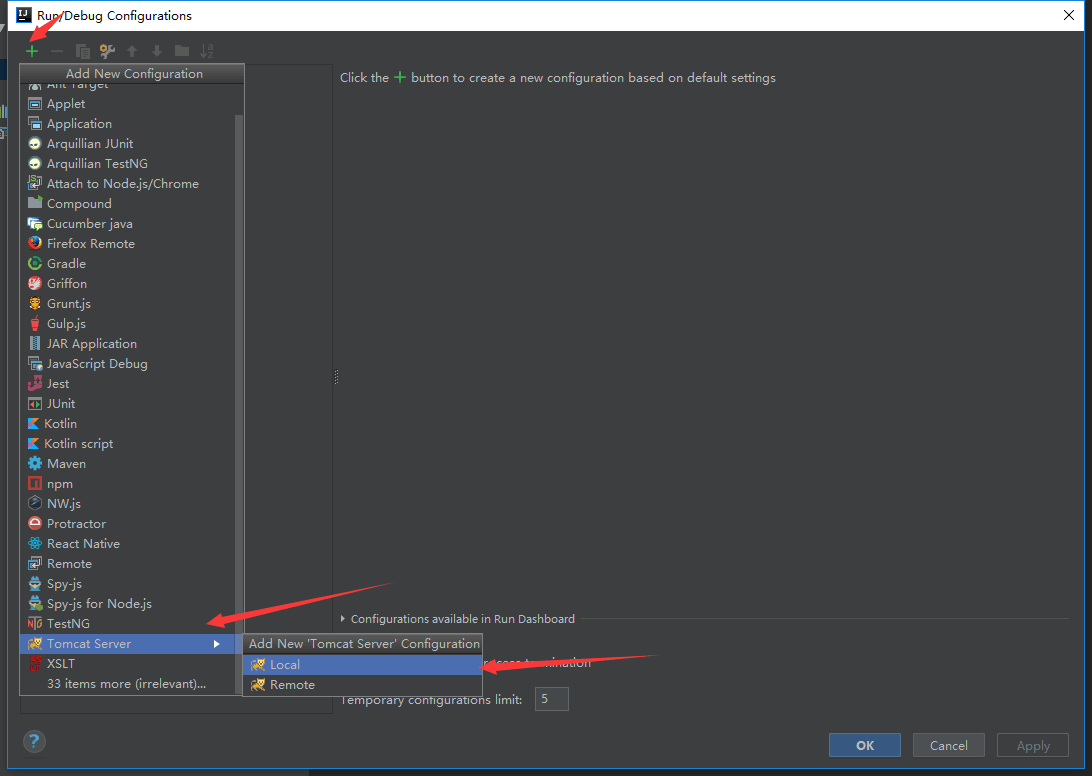Click the Apply button
Image resolution: width=1092 pixels, height=776 pixels.
(1033, 745)
